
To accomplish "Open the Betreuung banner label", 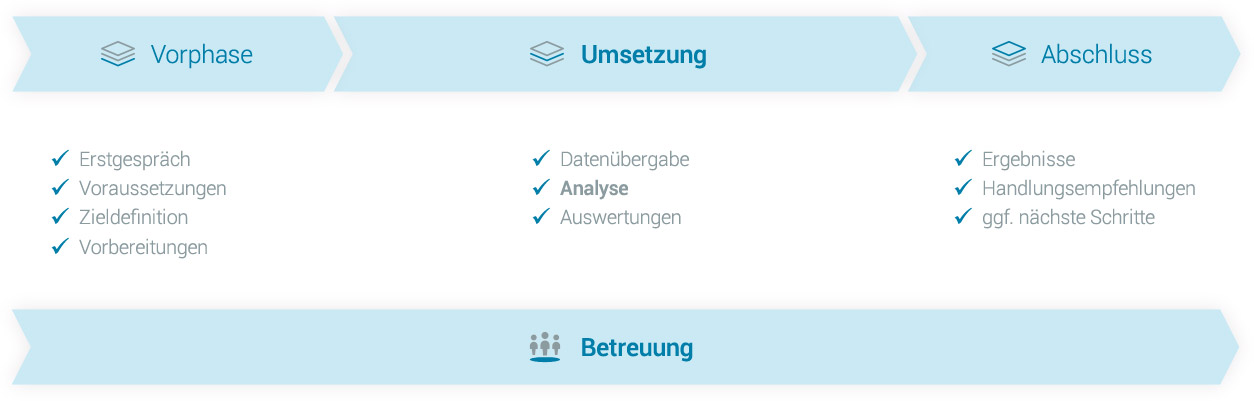I will coord(637,348).
